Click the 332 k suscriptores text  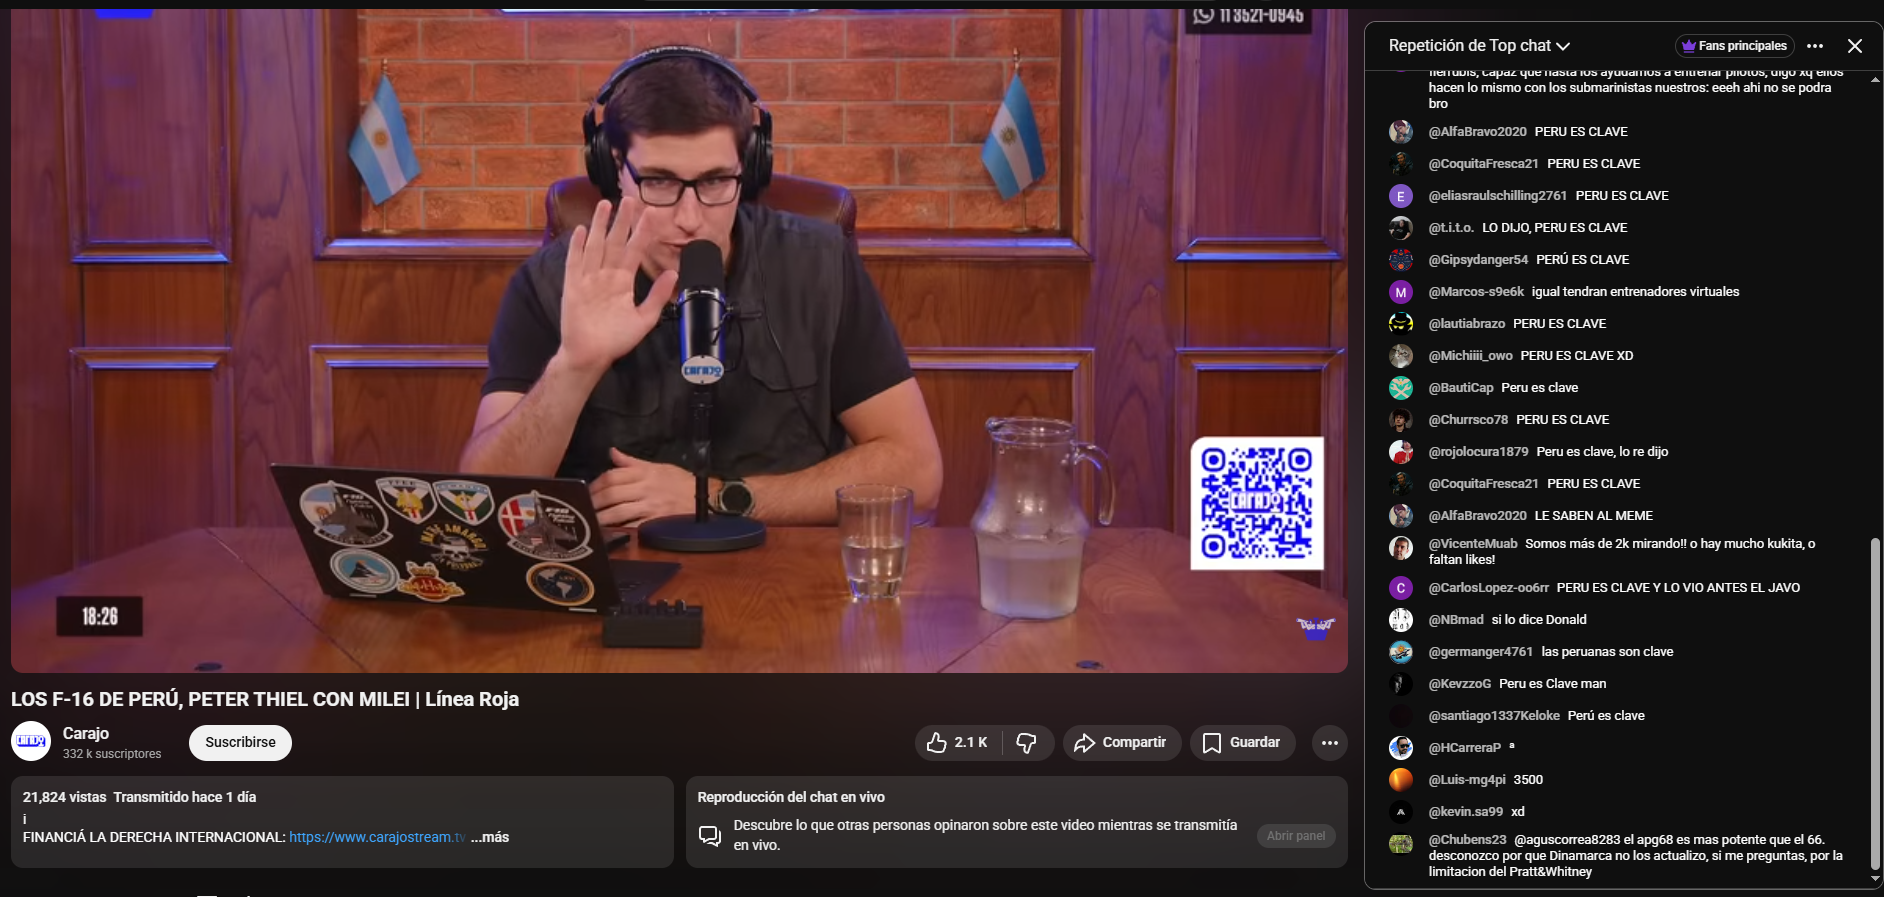[112, 754]
